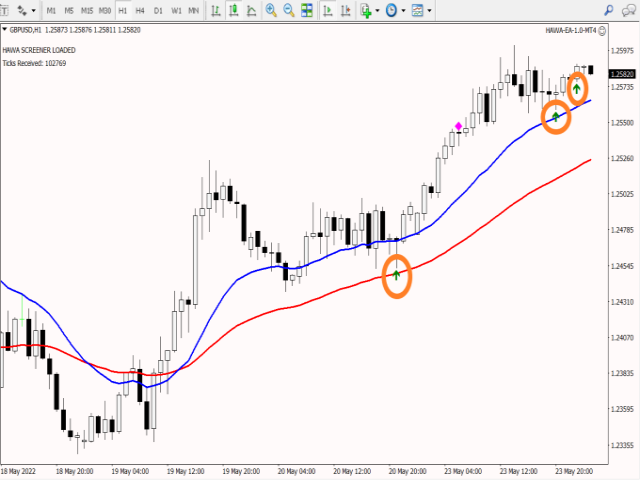
Task: Click the HAWA-EA smiley face icon
Action: pyautogui.click(x=602, y=31)
